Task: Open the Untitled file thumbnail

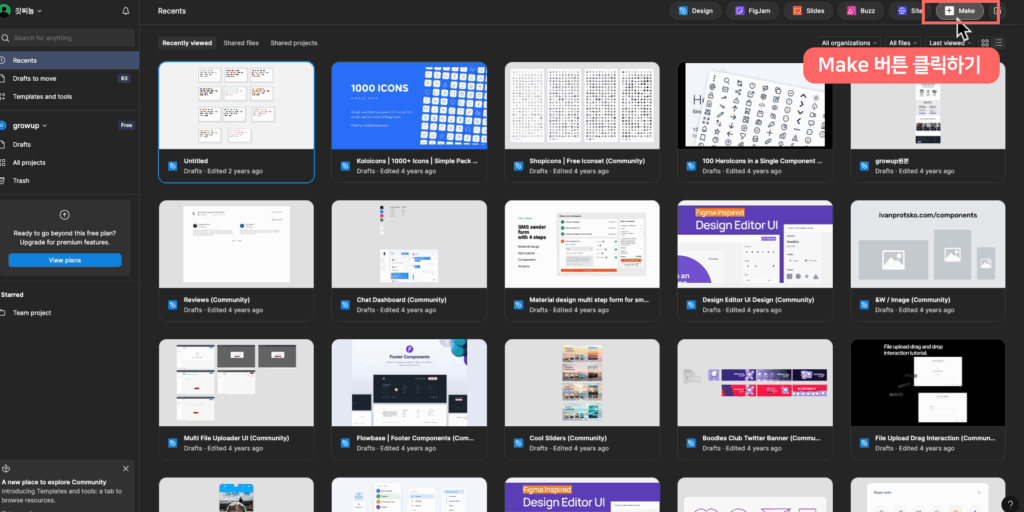Action: point(236,105)
